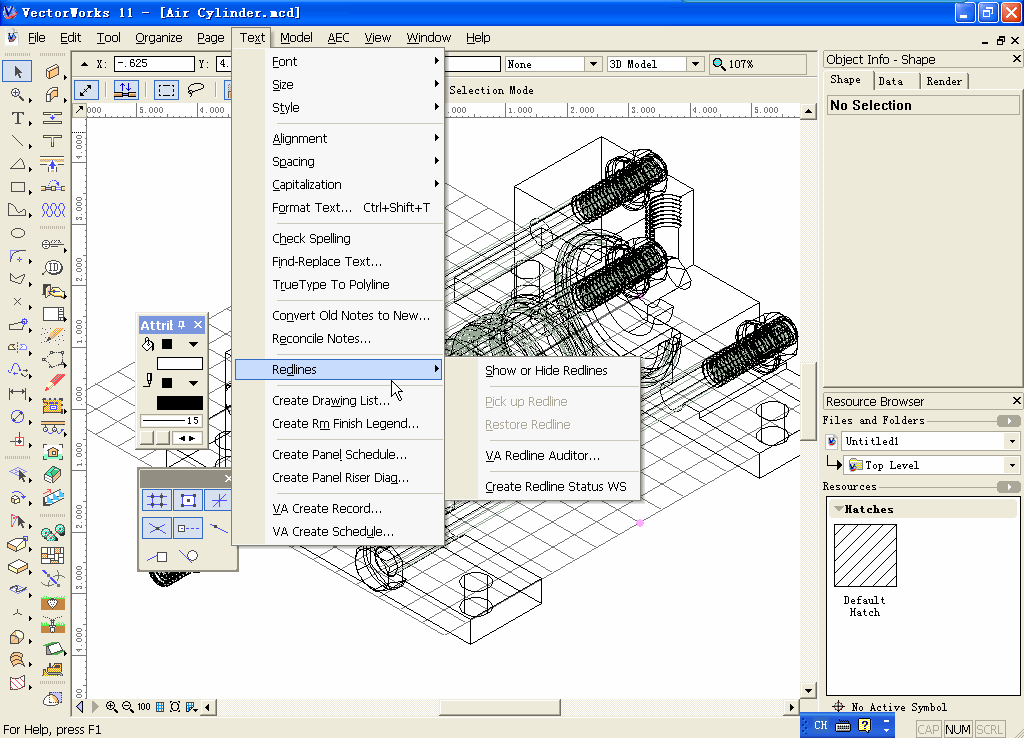Choose VA Redline Auditor
The height and width of the screenshot is (738, 1024).
pos(542,455)
